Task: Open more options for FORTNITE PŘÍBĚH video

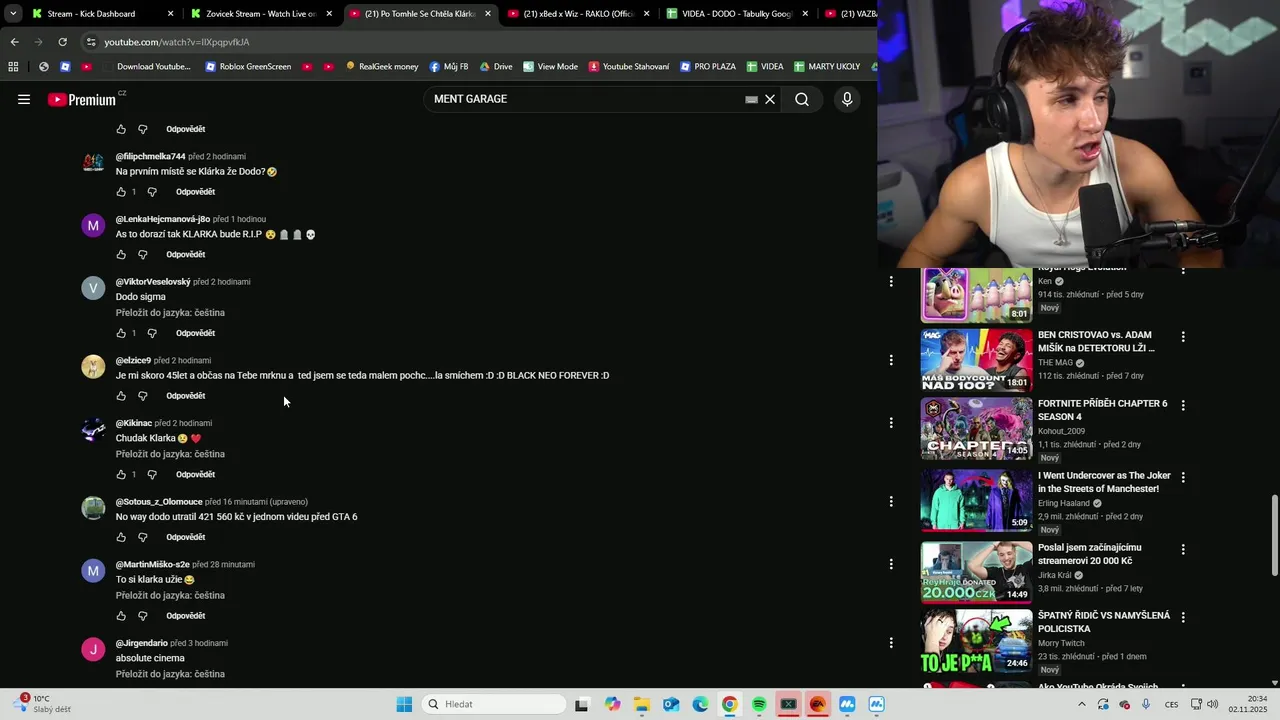Action: pyautogui.click(x=1183, y=406)
